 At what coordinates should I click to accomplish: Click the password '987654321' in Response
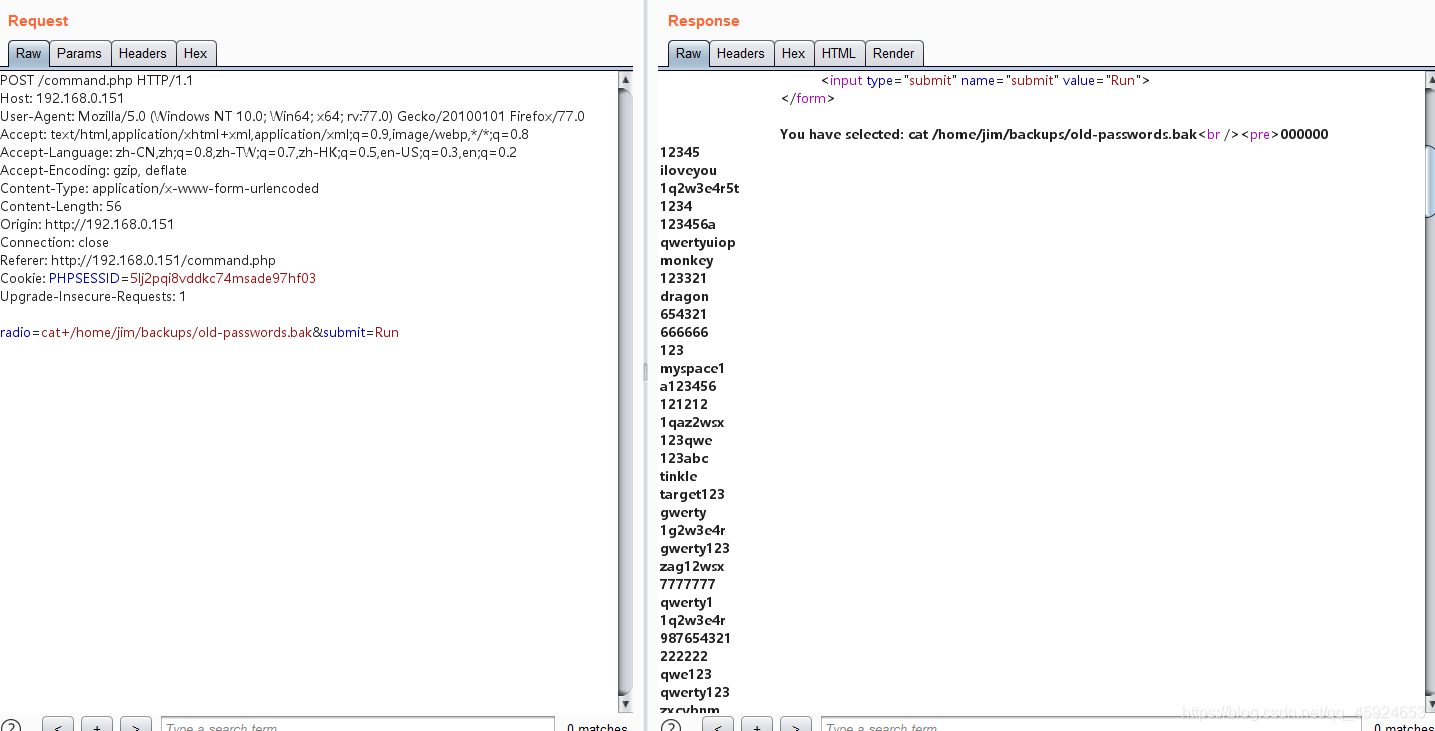695,638
